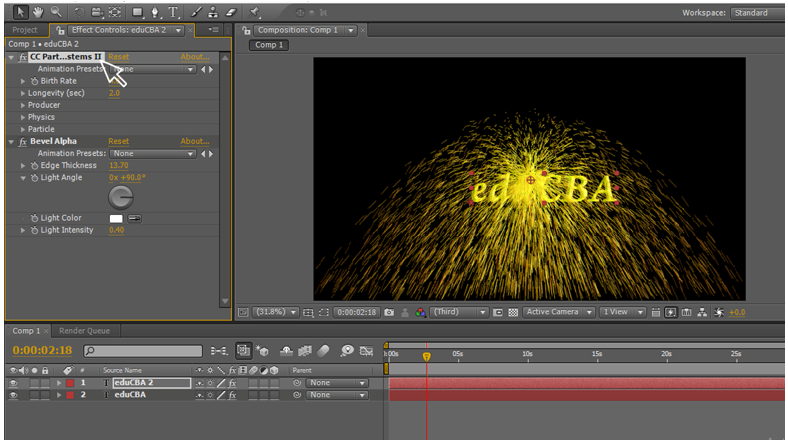
Task: Click Edge Thickness value 13.70
Action: [119, 165]
